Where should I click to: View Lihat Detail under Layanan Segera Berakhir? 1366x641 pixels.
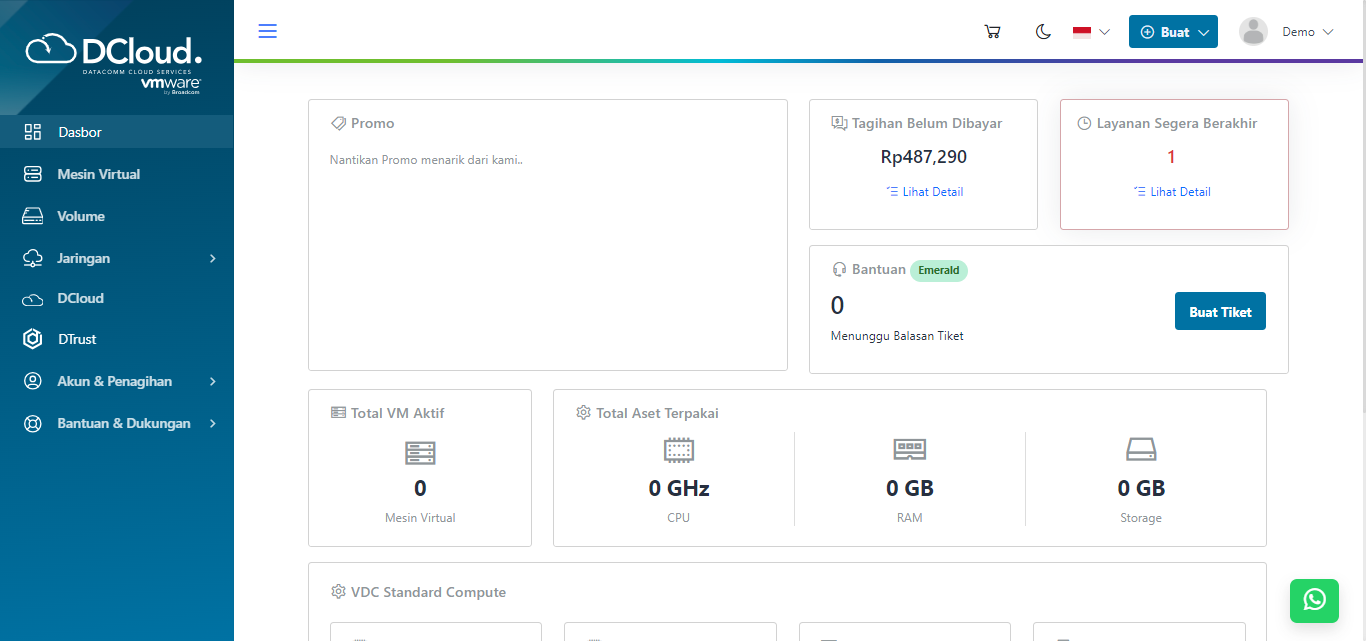tap(1180, 192)
